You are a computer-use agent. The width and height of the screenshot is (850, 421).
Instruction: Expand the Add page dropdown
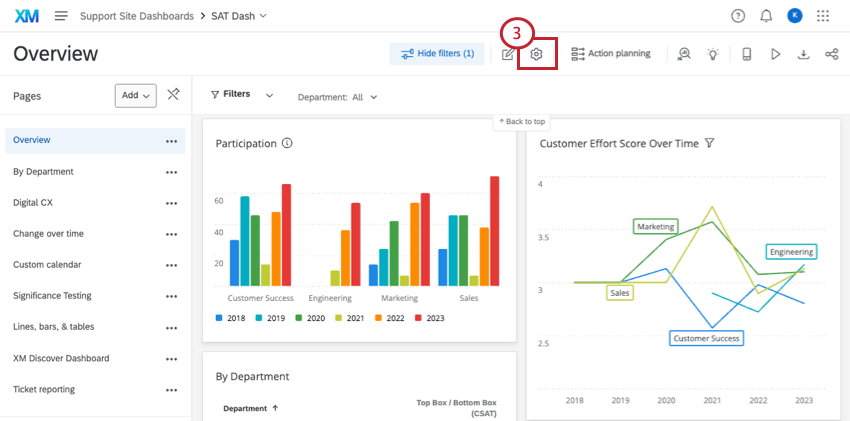[x=136, y=95]
